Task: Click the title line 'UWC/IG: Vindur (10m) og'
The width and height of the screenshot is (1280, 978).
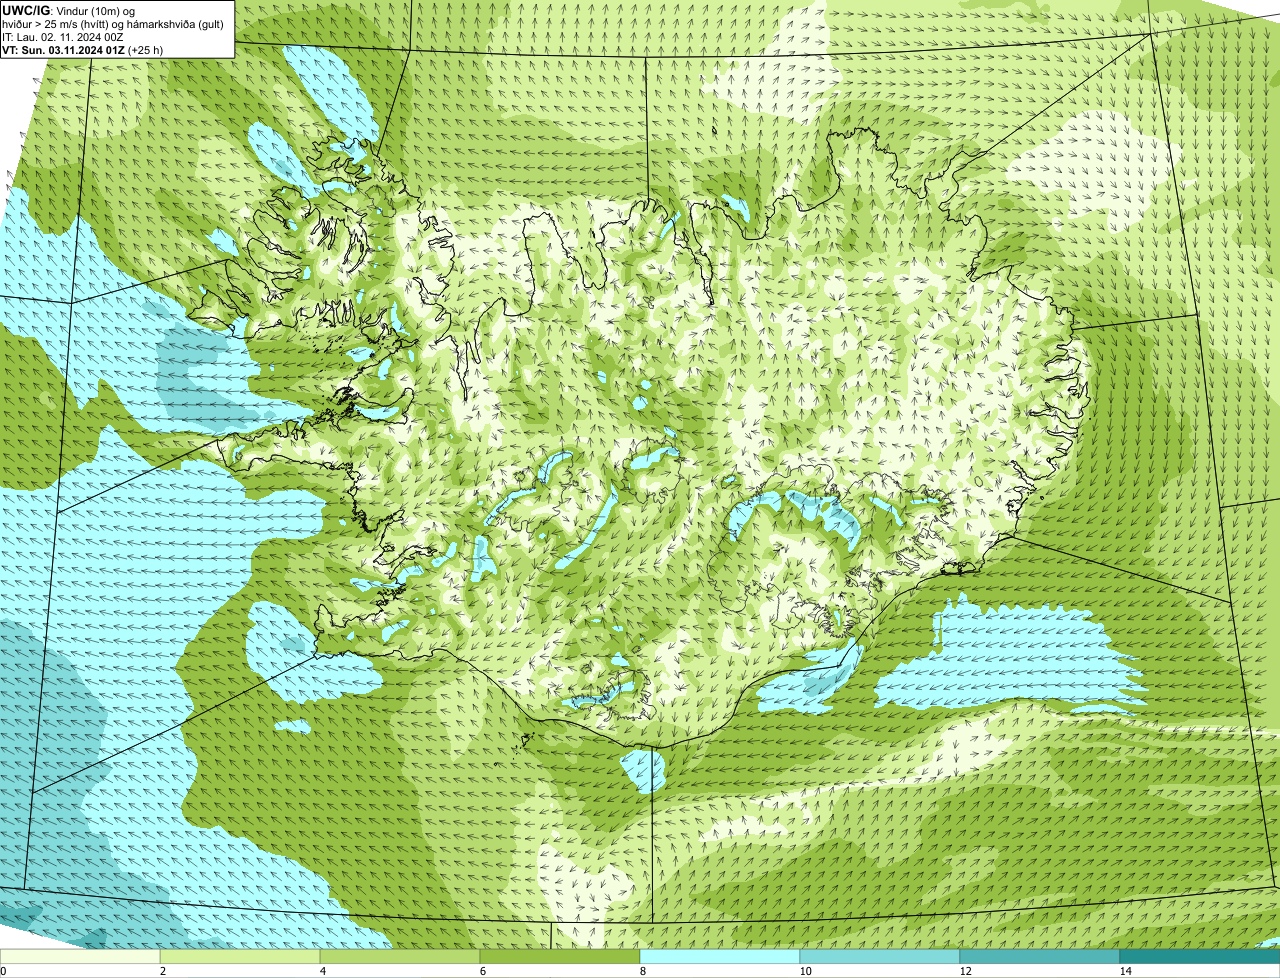Action: 69,10
